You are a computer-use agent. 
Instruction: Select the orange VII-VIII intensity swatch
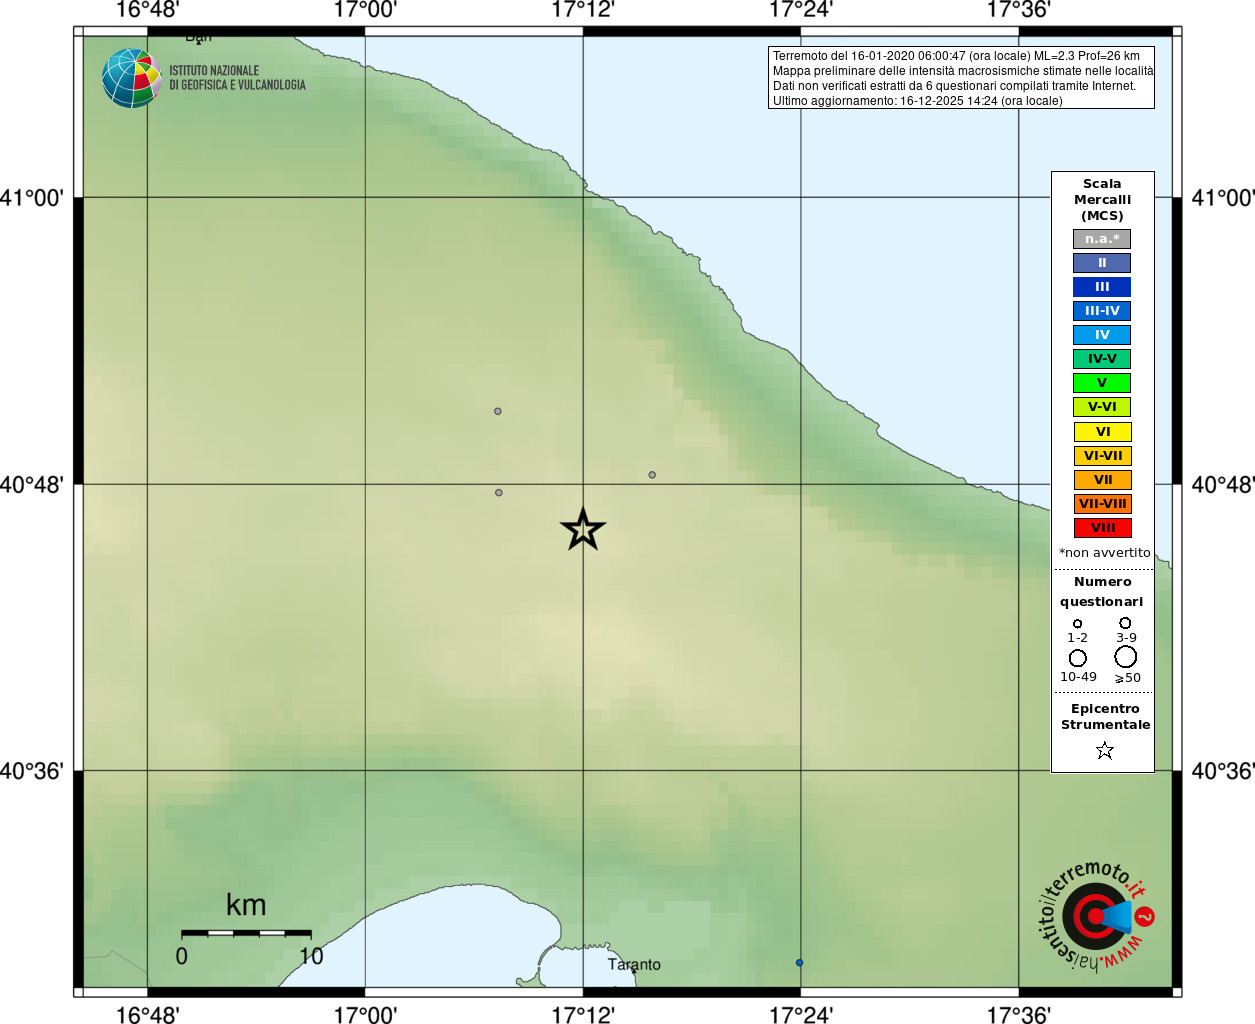(x=1103, y=504)
